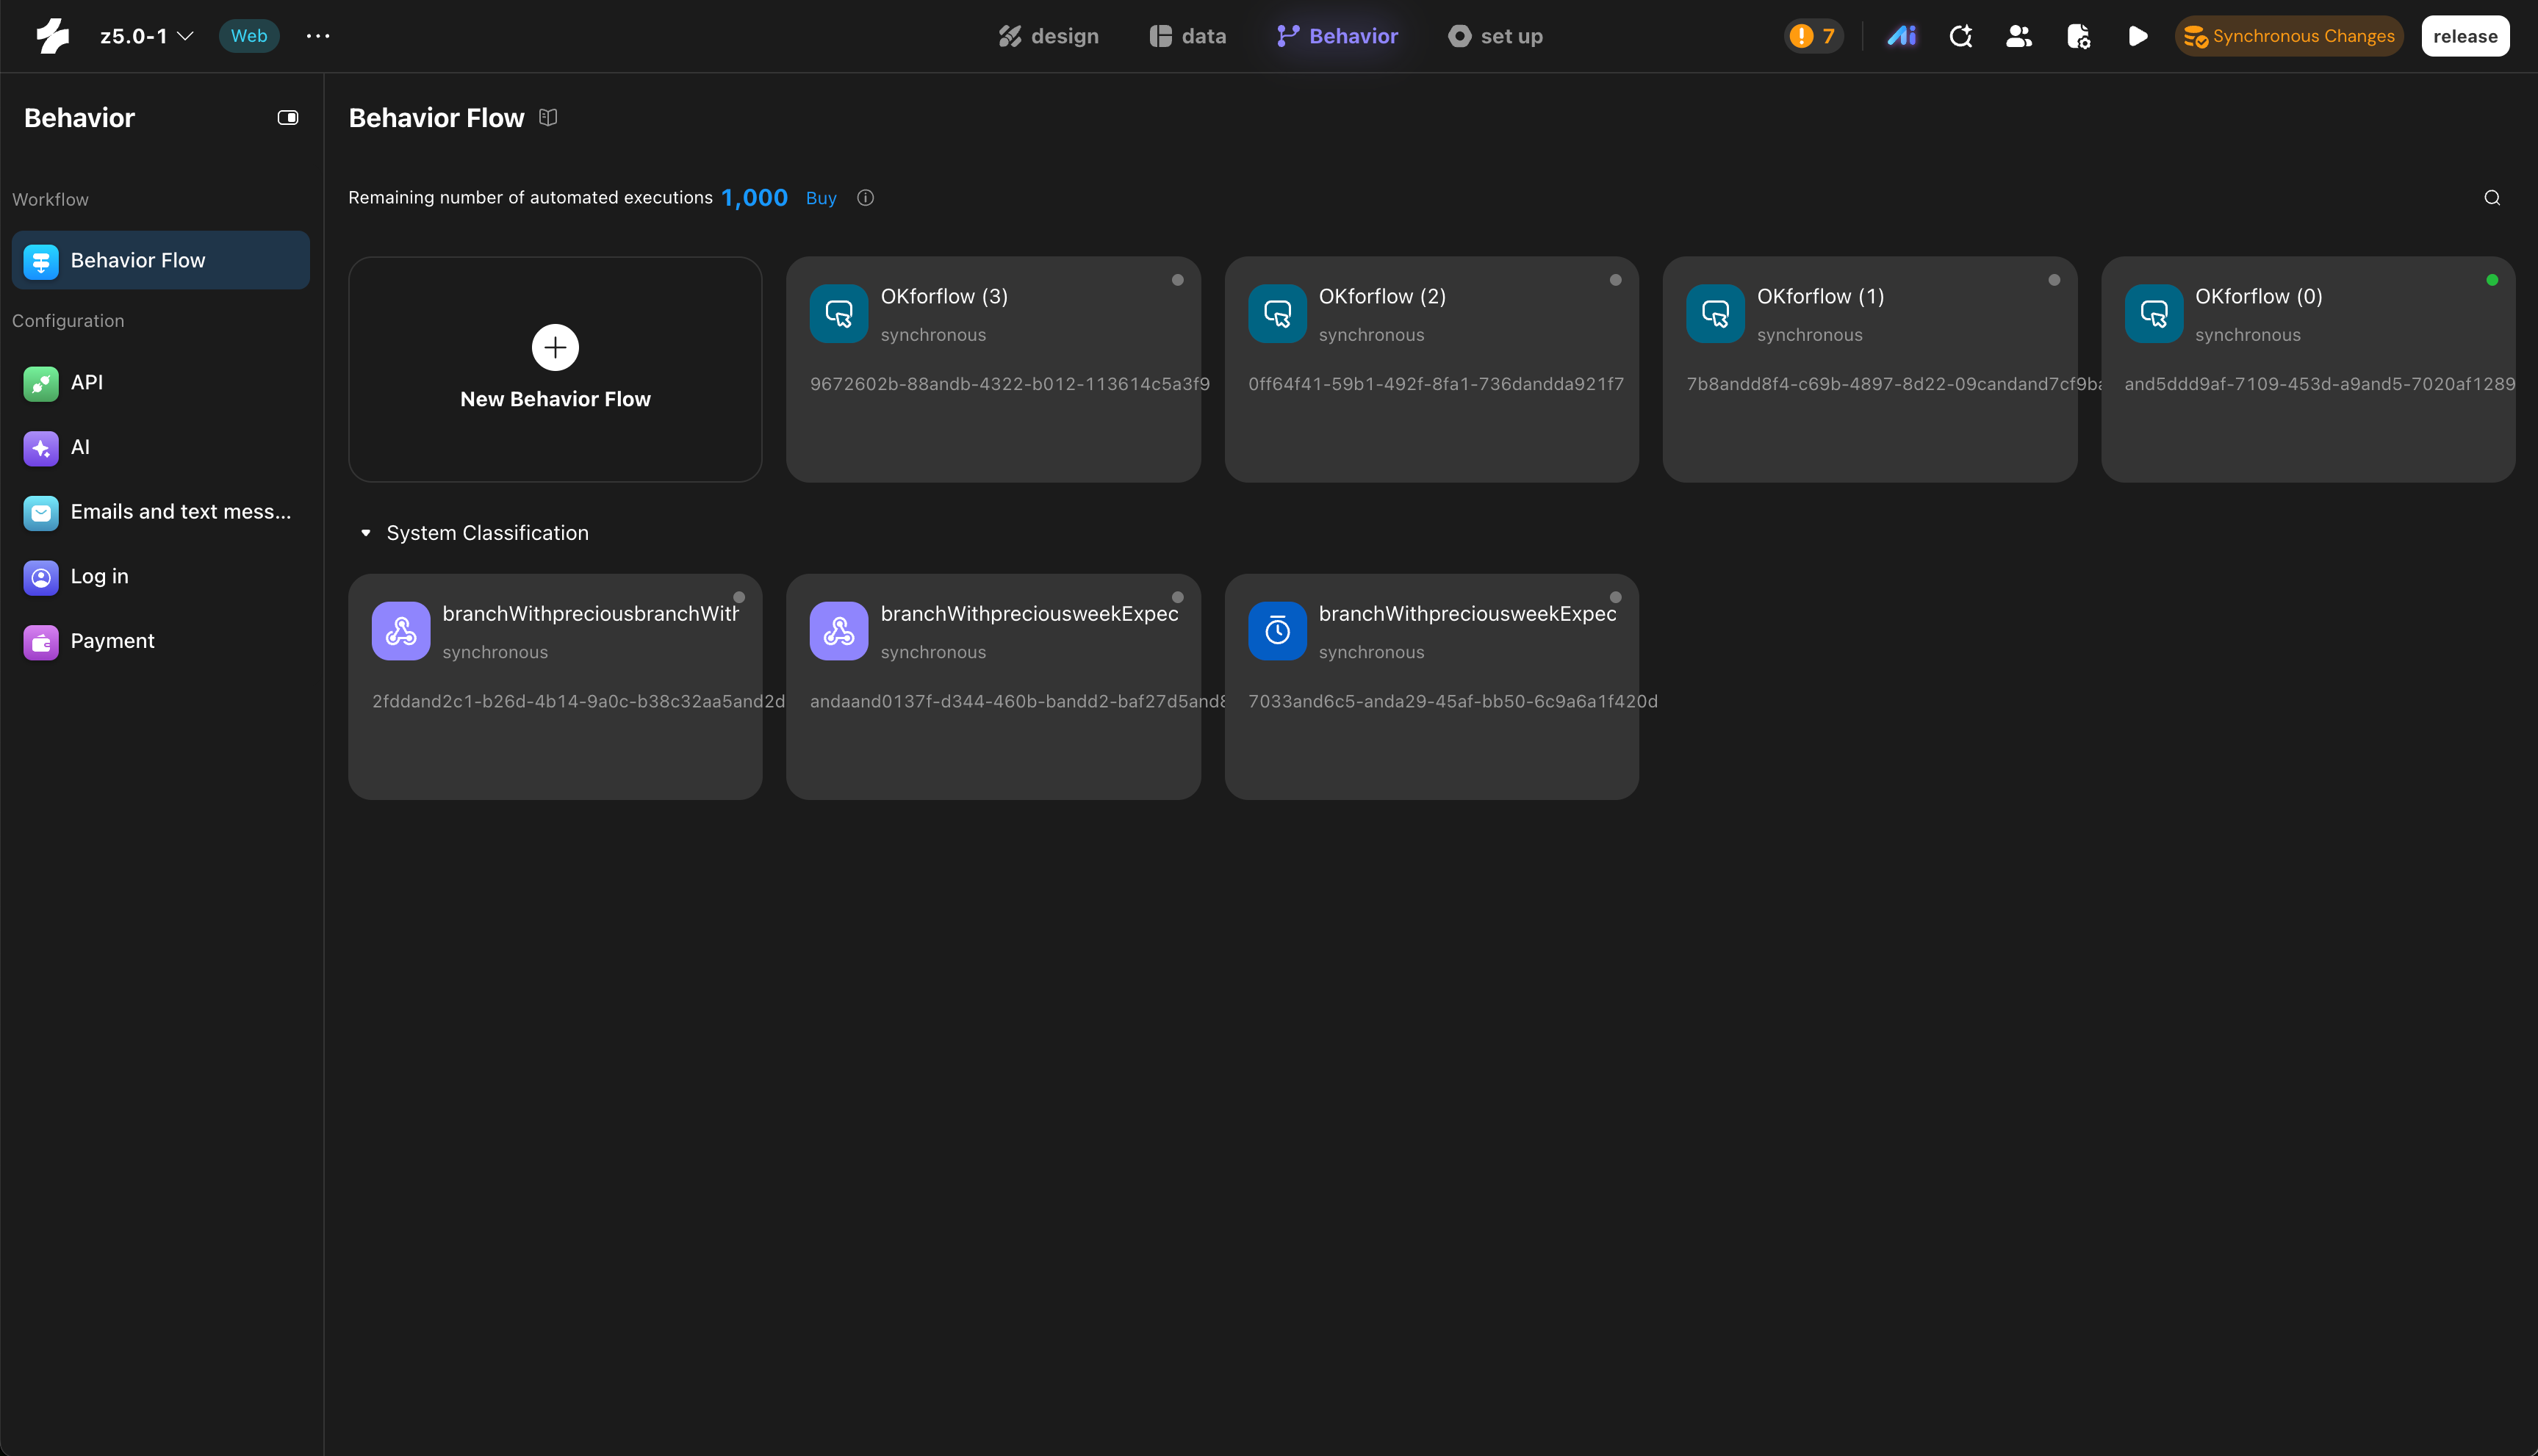Image resolution: width=2538 pixels, height=1456 pixels.
Task: Click the executions info icon
Action: (866, 198)
